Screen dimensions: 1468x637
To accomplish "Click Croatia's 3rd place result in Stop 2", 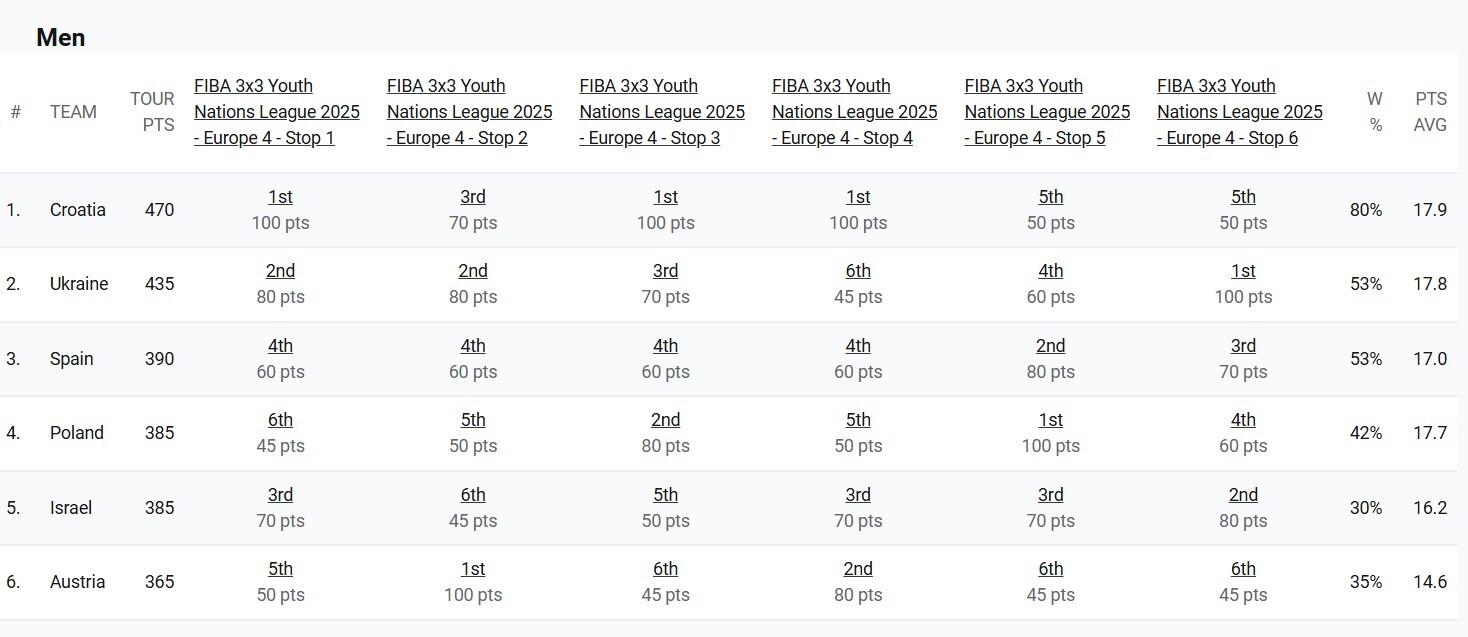I will (473, 197).
